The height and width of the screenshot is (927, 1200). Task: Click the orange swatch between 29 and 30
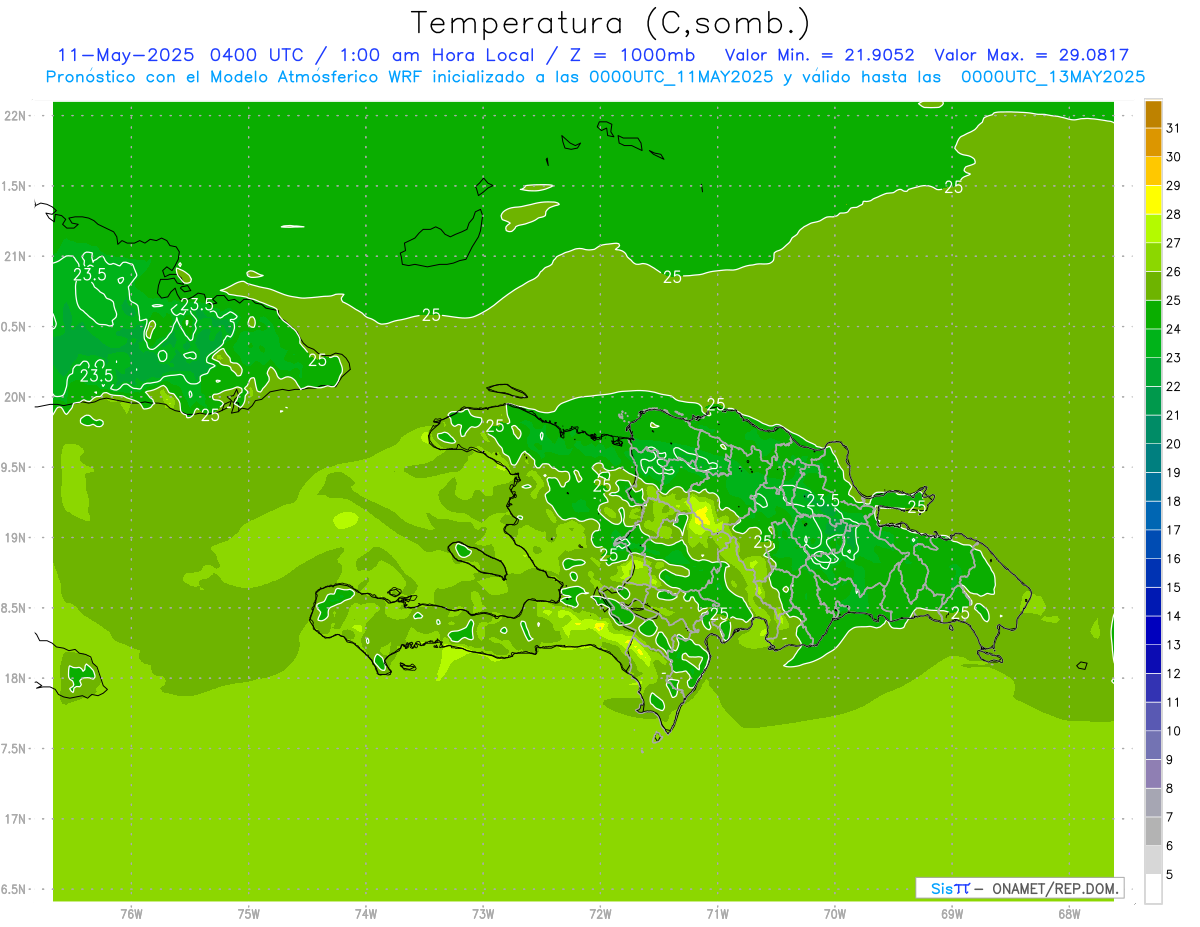coord(1153,171)
